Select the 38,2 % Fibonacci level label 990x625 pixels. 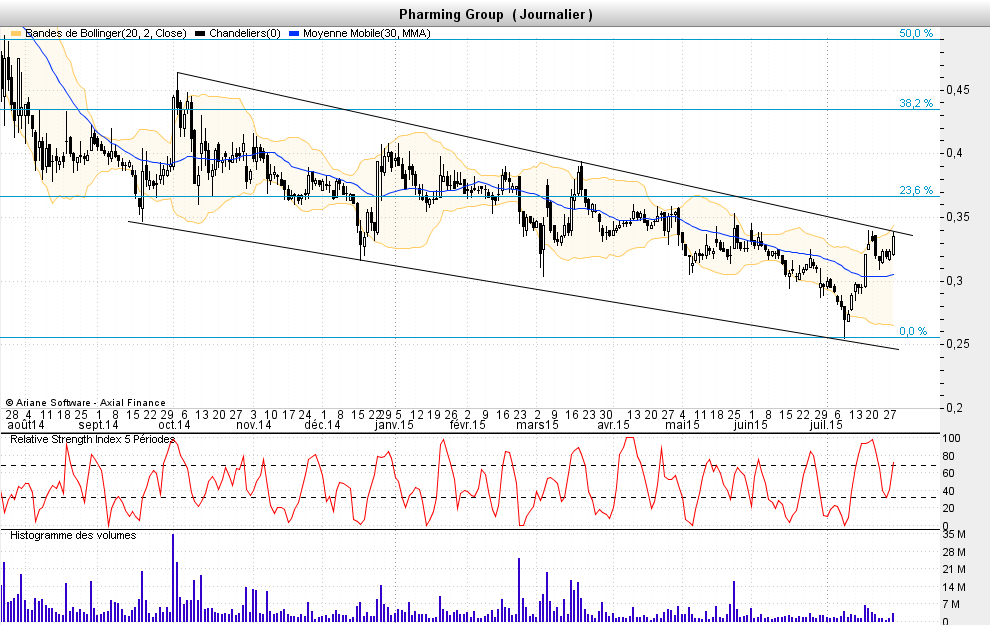915,103
